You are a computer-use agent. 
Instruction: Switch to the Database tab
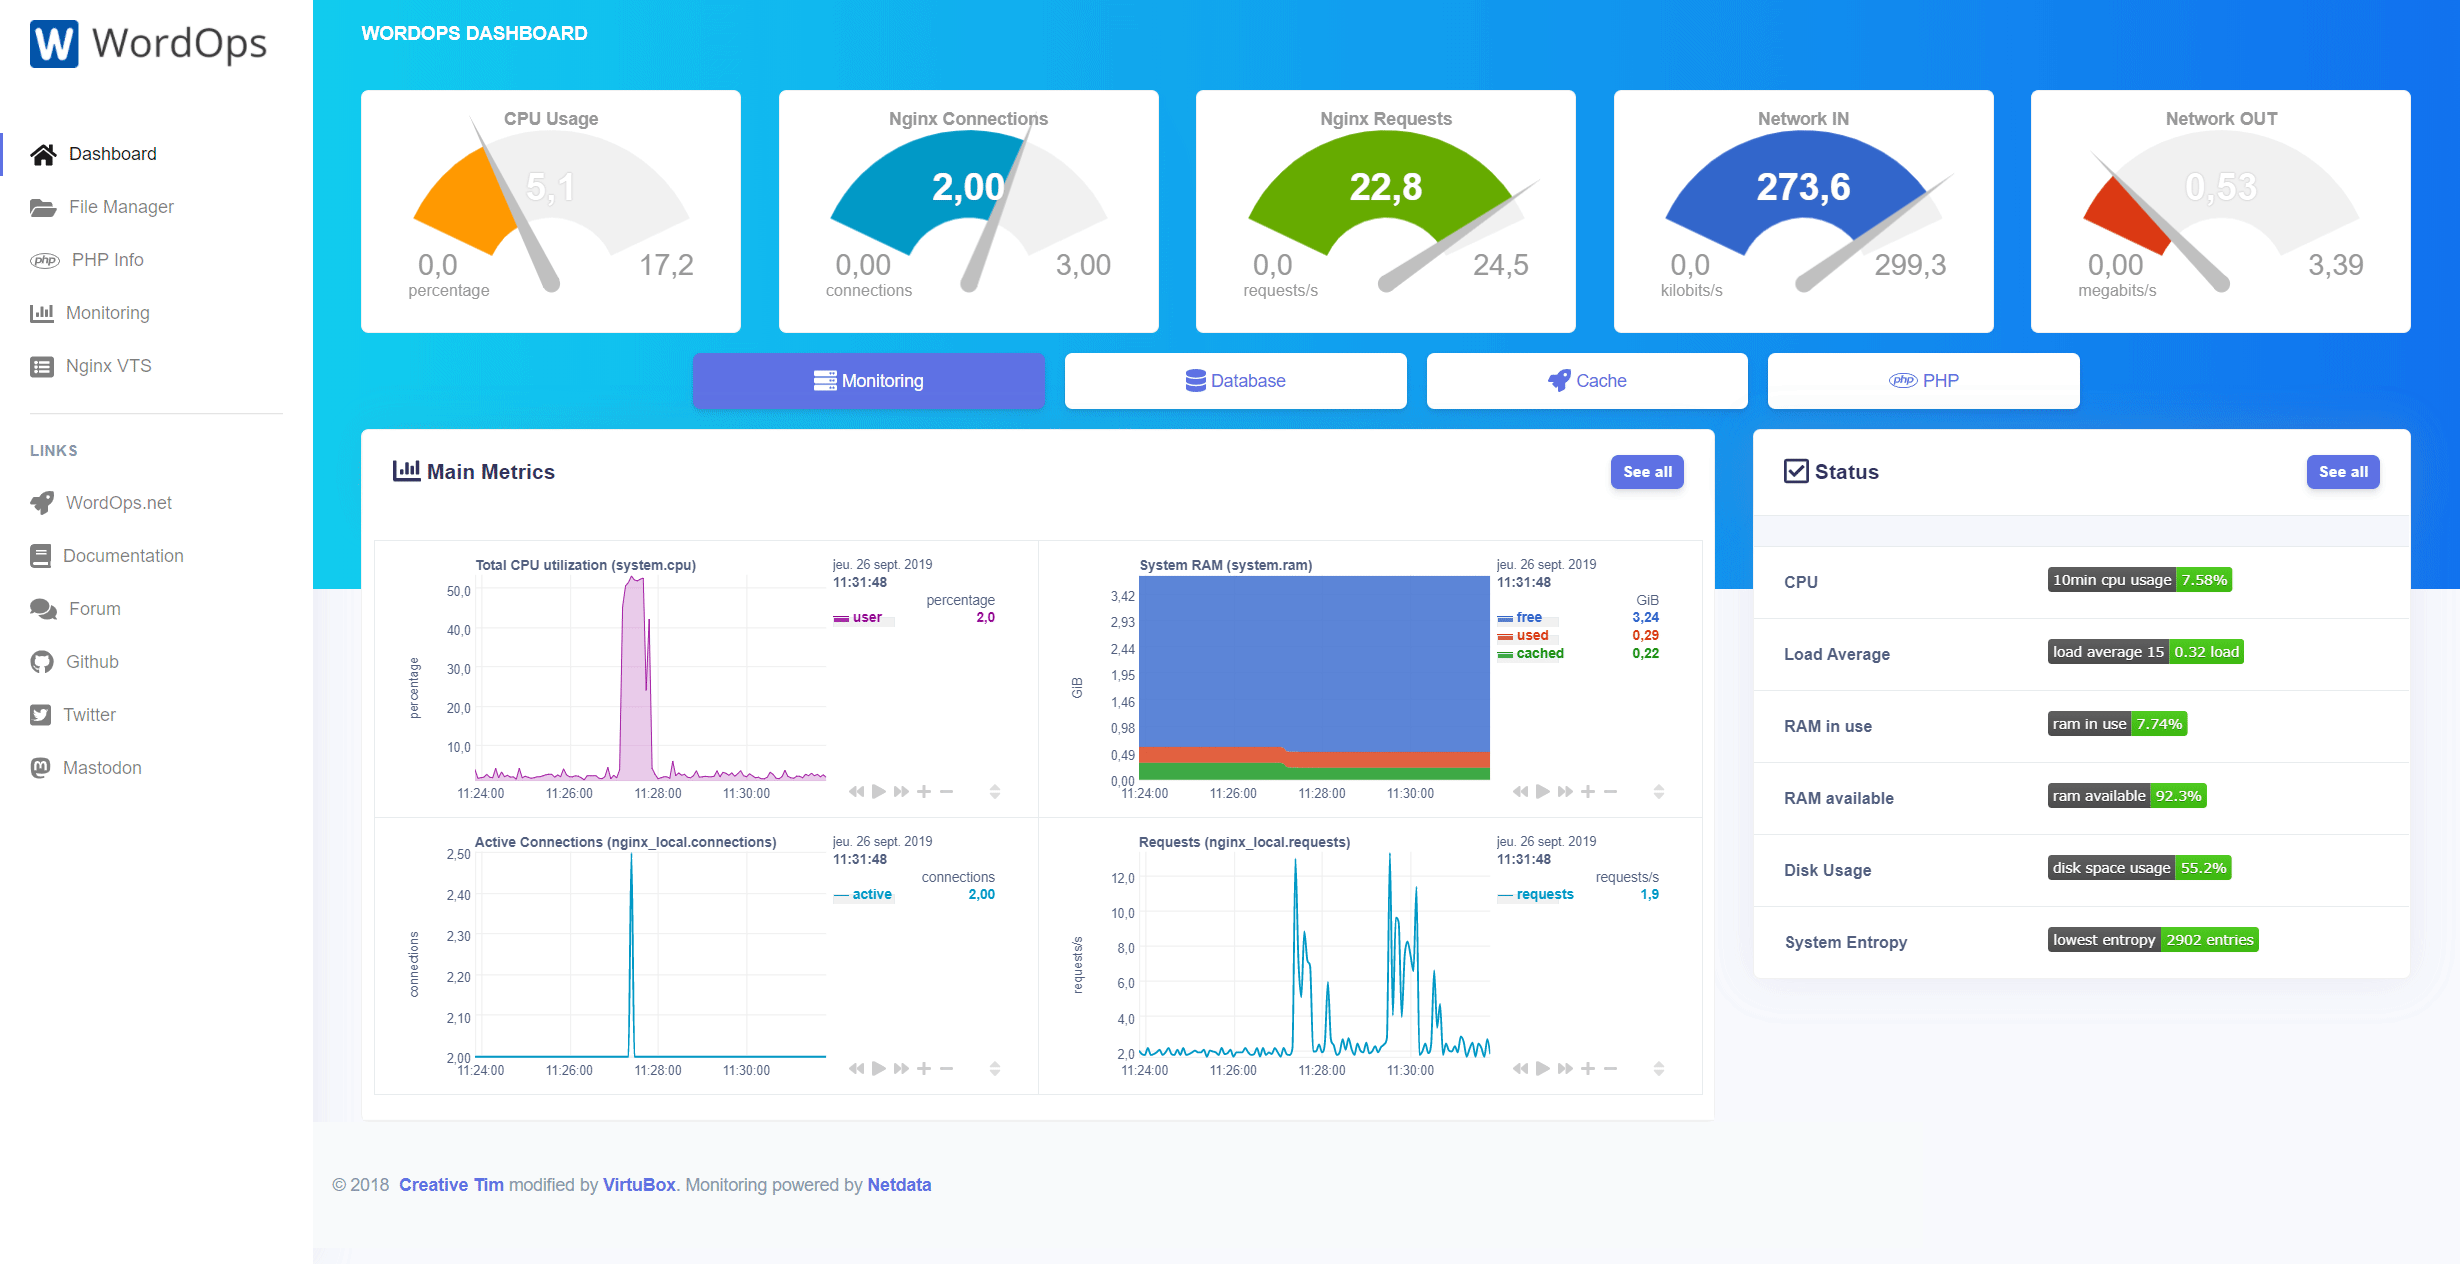click(x=1235, y=381)
